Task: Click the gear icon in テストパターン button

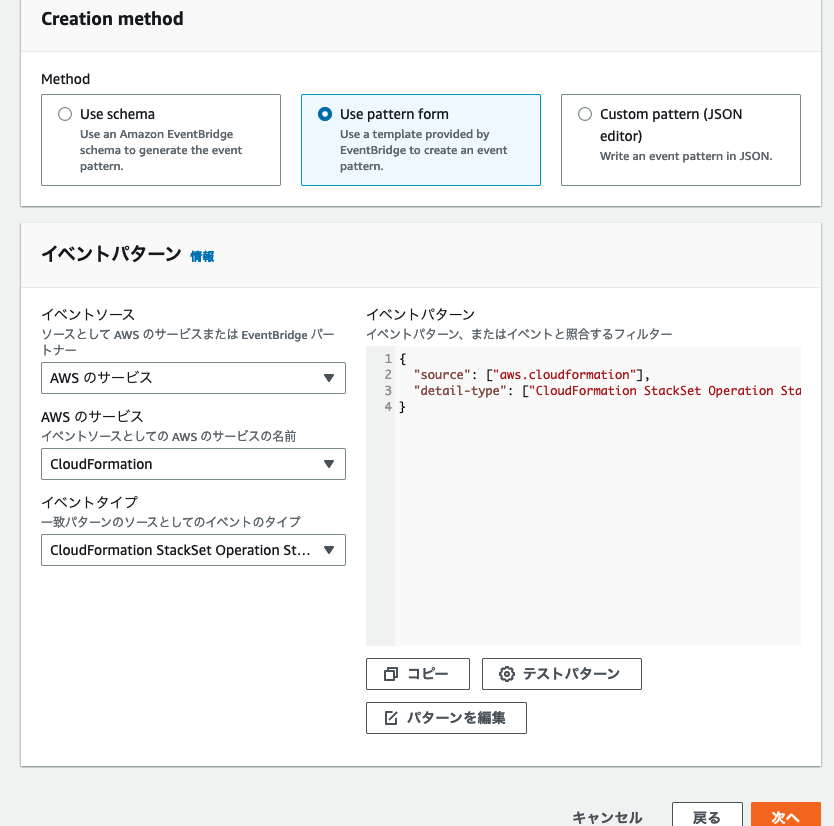Action: (507, 674)
